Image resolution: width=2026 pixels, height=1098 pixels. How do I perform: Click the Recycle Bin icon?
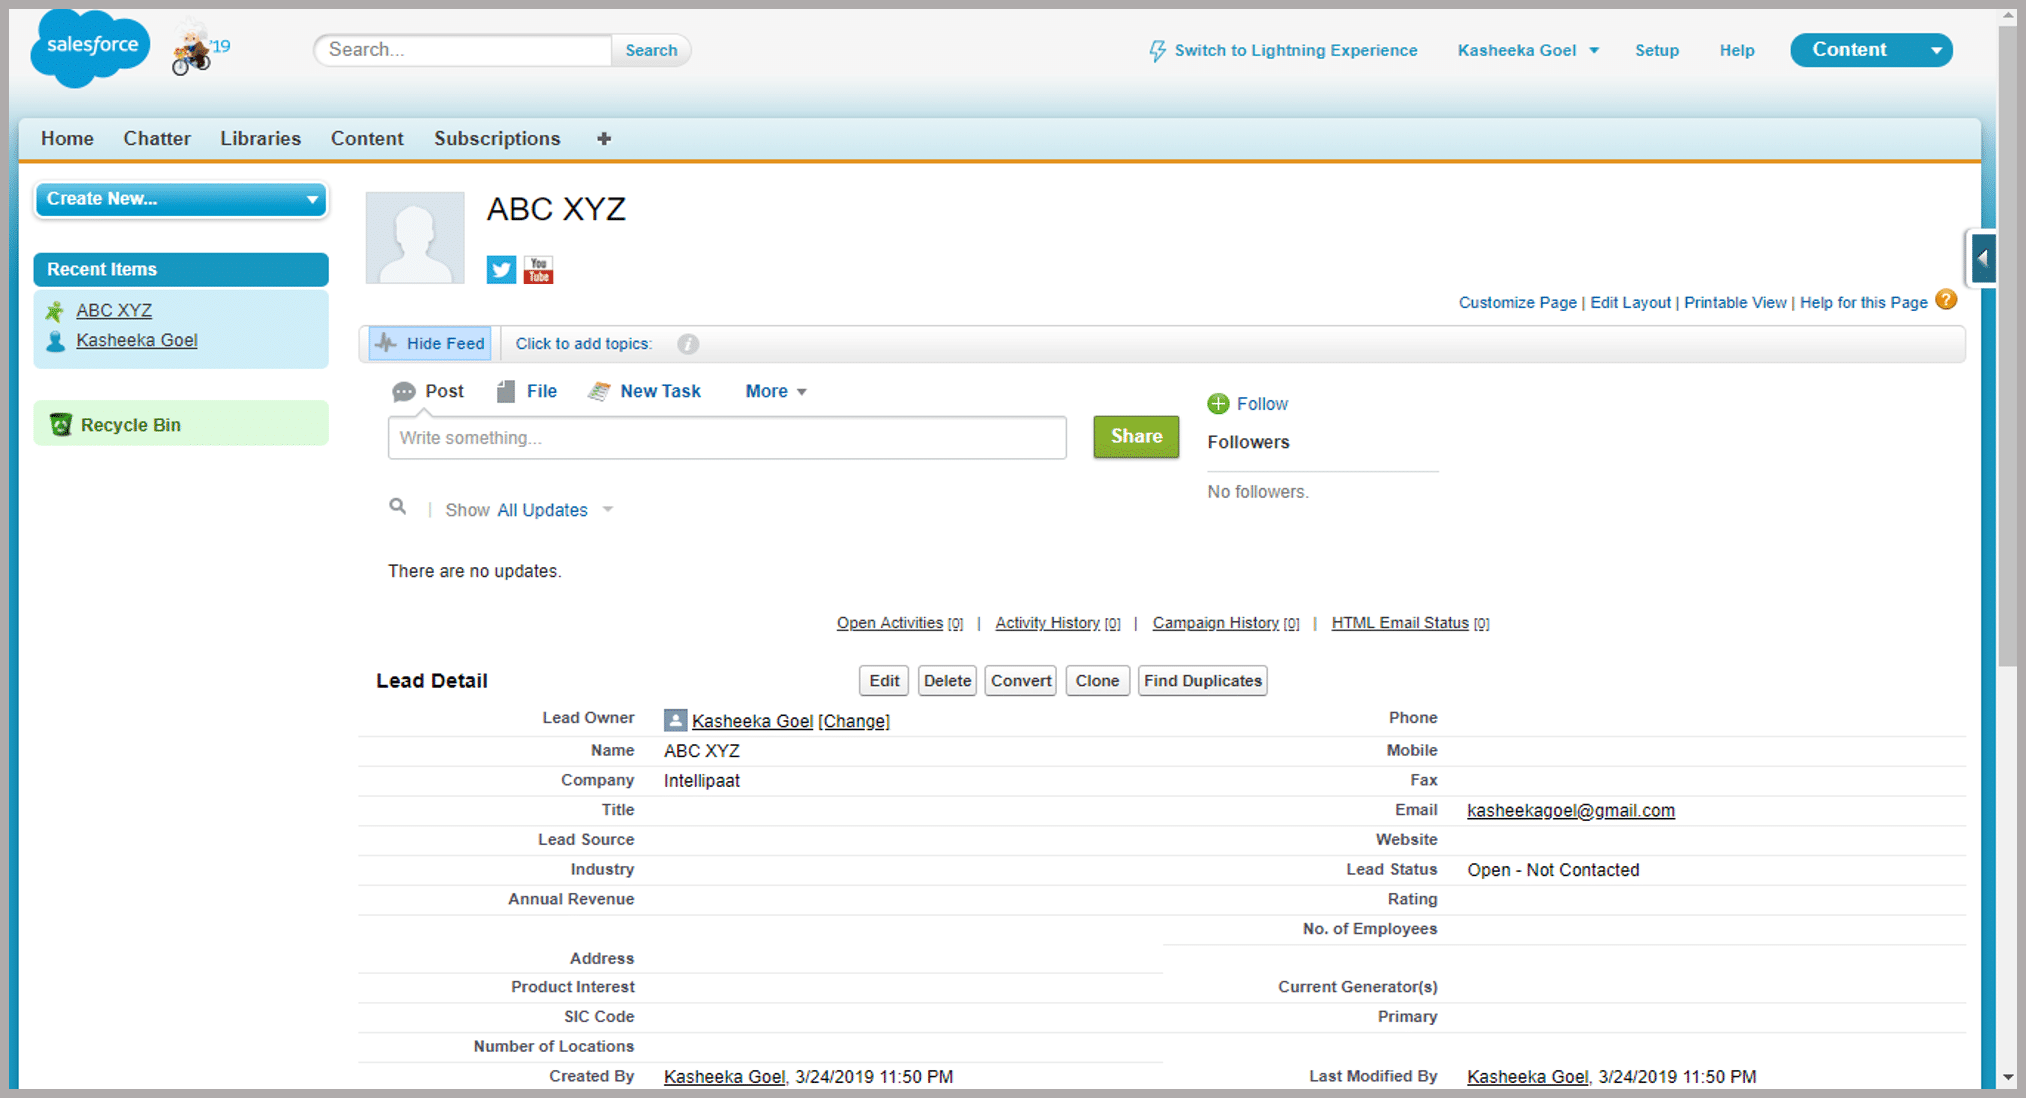click(61, 425)
